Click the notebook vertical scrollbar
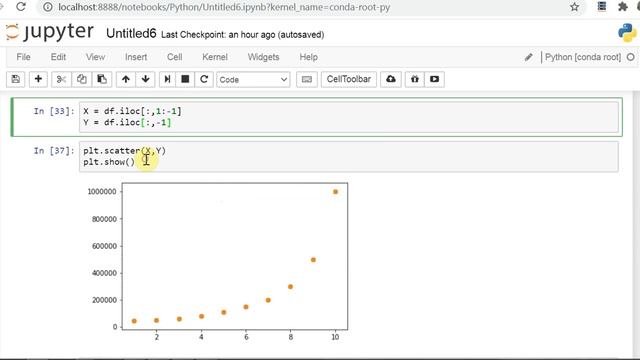Screen dimensions: 640x360 636,224
